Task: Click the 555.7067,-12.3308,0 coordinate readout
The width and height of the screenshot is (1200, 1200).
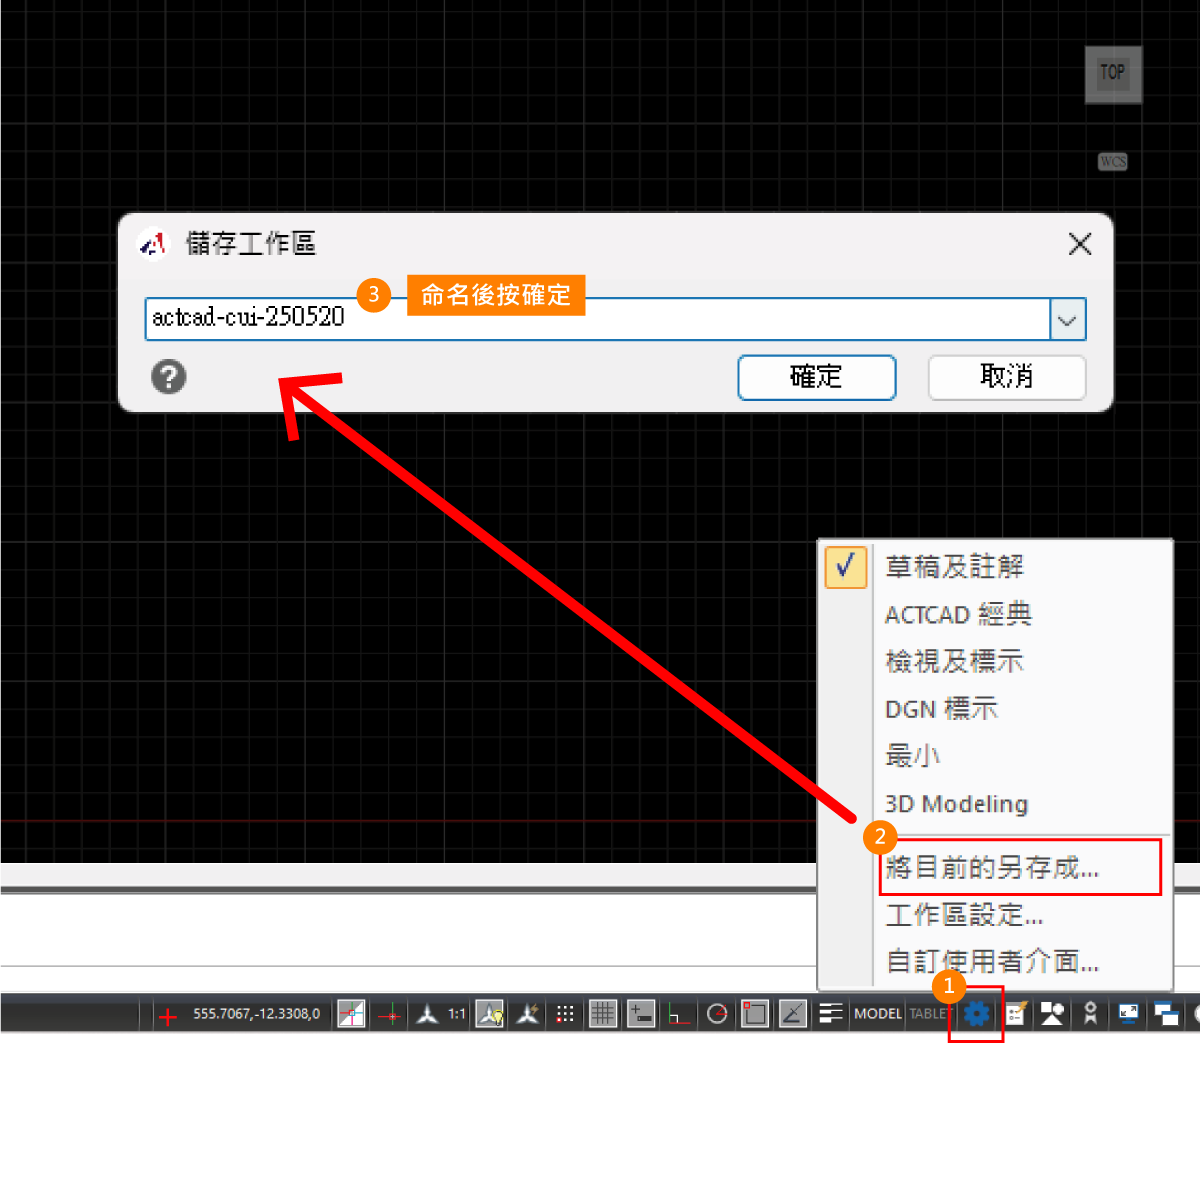Action: tap(256, 1014)
